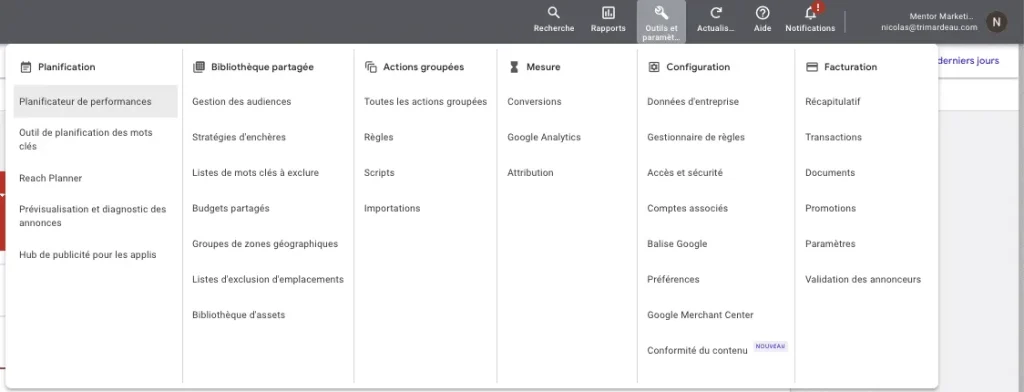Select Balise Google

[x=677, y=244]
